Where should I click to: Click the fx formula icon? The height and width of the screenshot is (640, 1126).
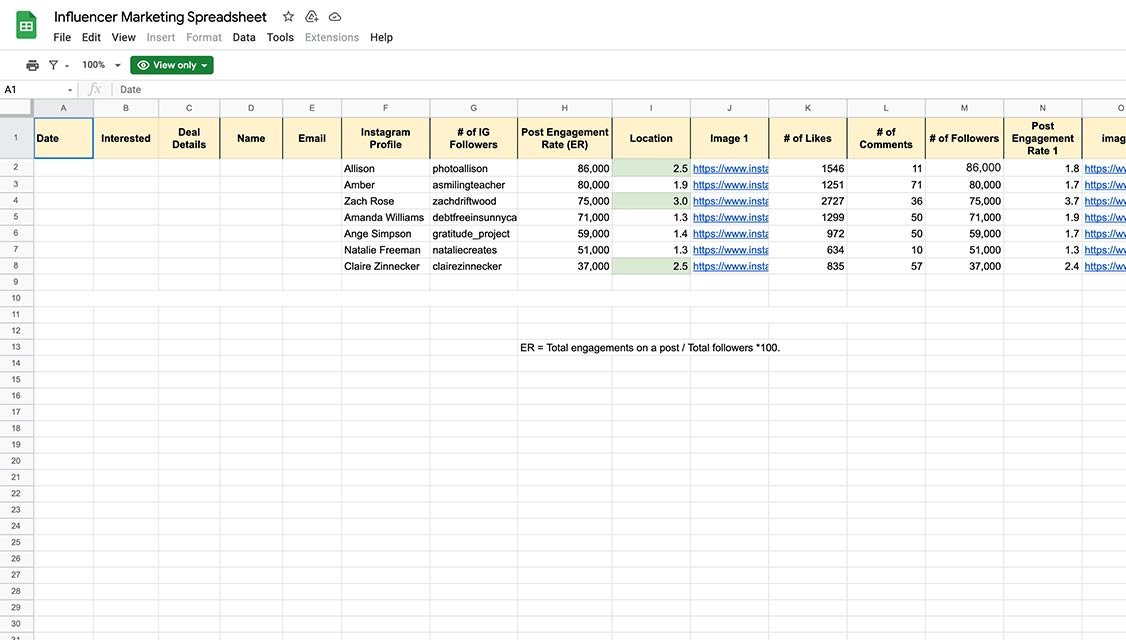[94, 88]
